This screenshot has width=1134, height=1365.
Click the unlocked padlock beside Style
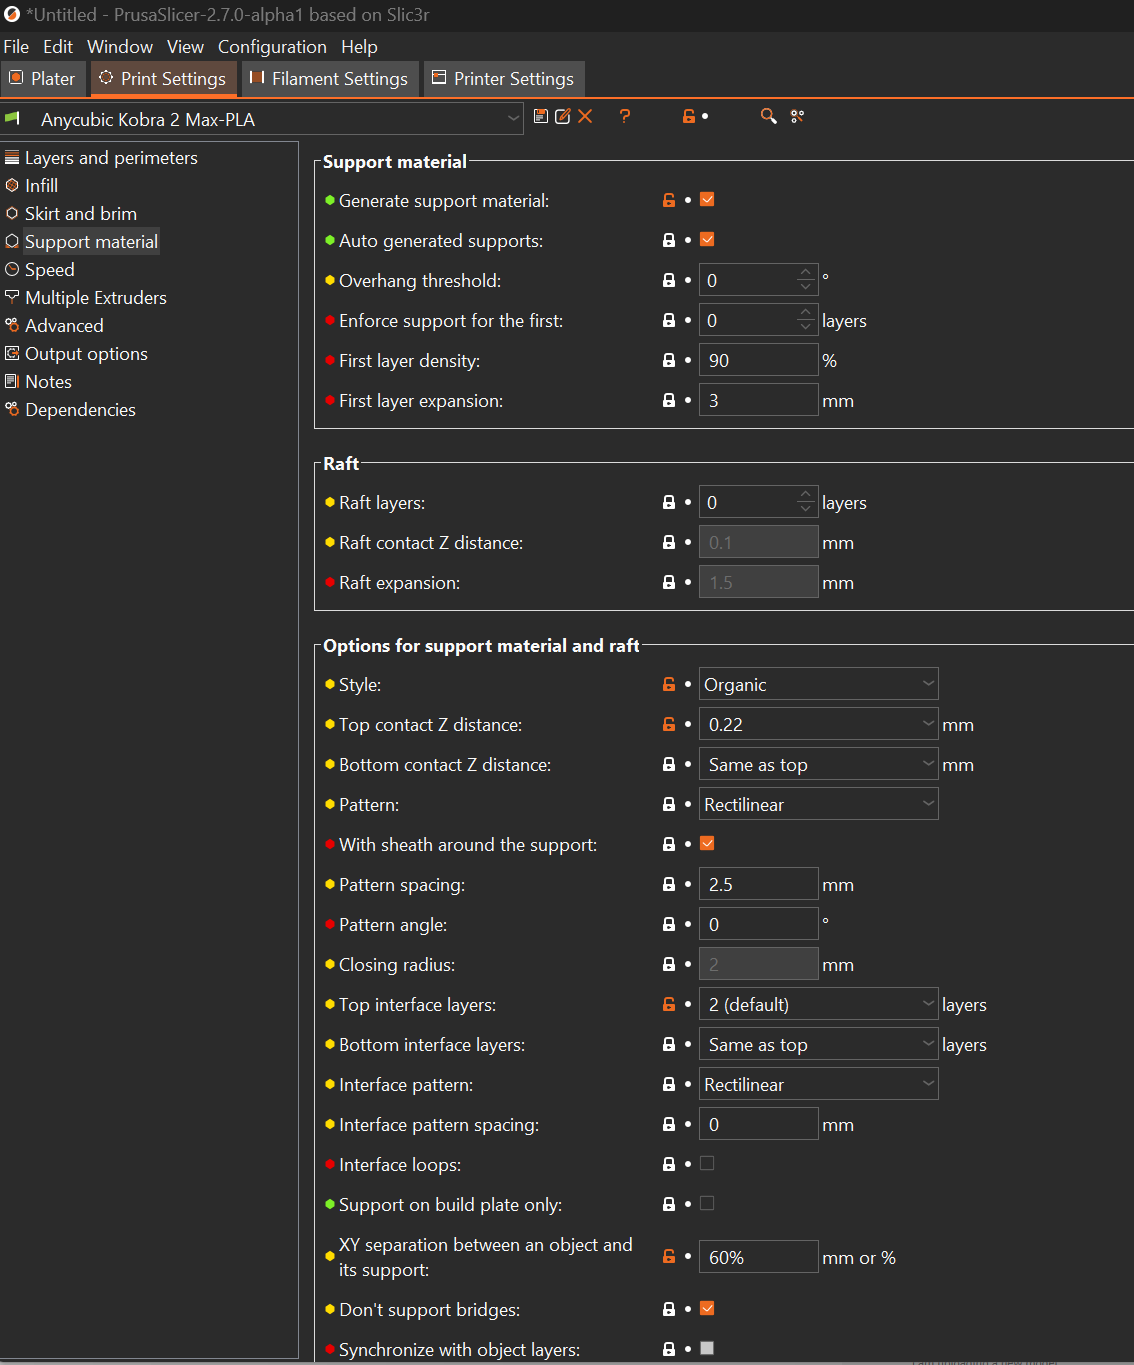669,685
